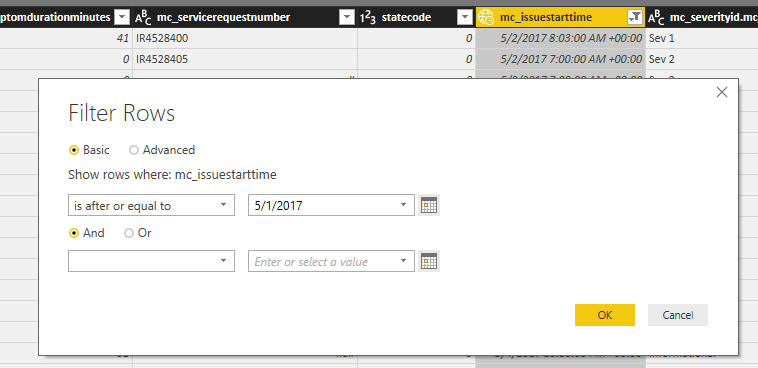Screen dimensions: 758x368
Task: Close the Filter Rows dialog with X
Action: tap(722, 92)
